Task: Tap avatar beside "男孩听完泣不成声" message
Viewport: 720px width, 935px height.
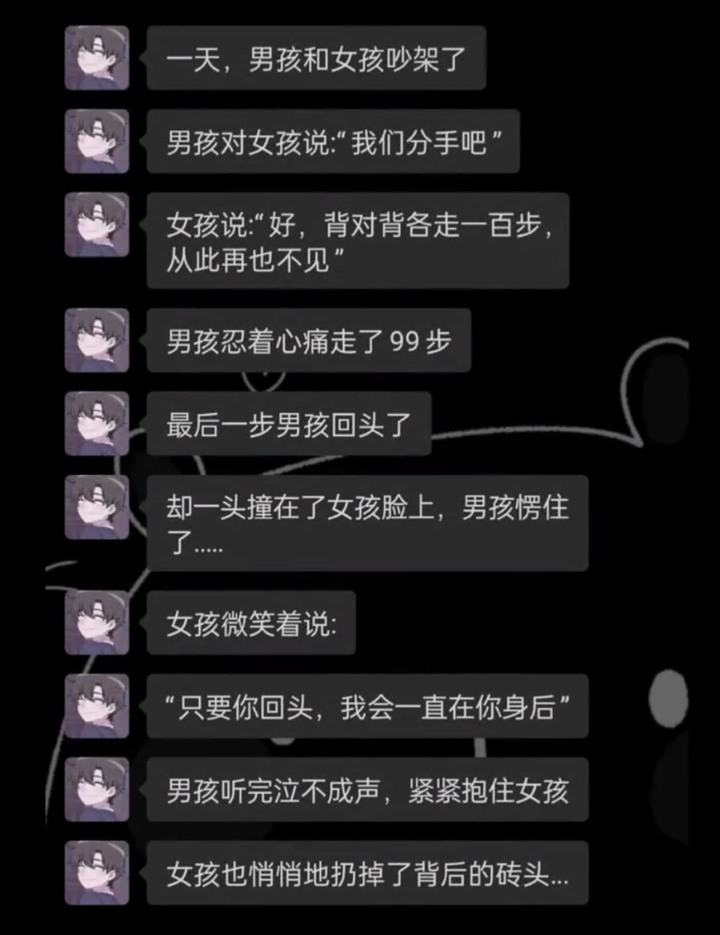Action: click(97, 790)
